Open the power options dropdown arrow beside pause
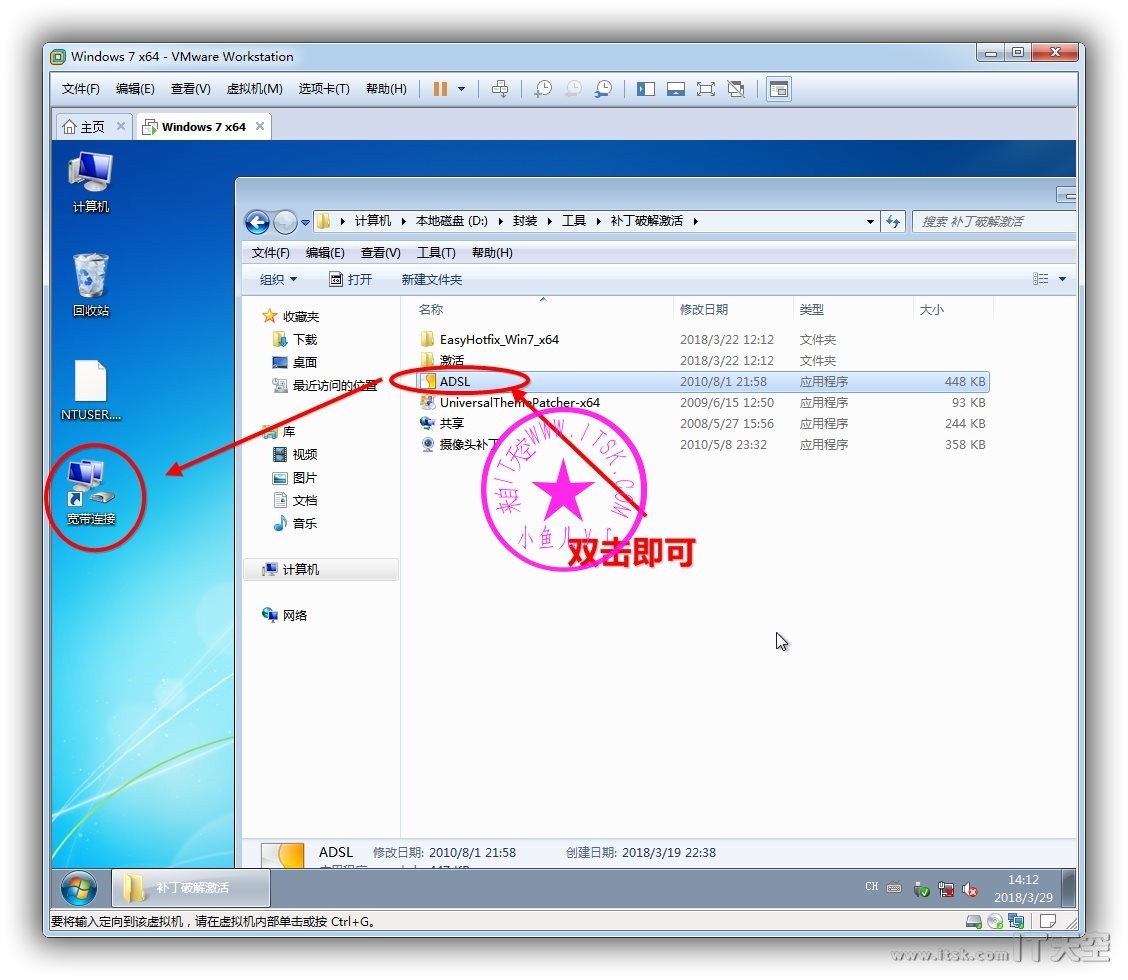Image resolution: width=1128 pixels, height=980 pixels. pos(461,89)
